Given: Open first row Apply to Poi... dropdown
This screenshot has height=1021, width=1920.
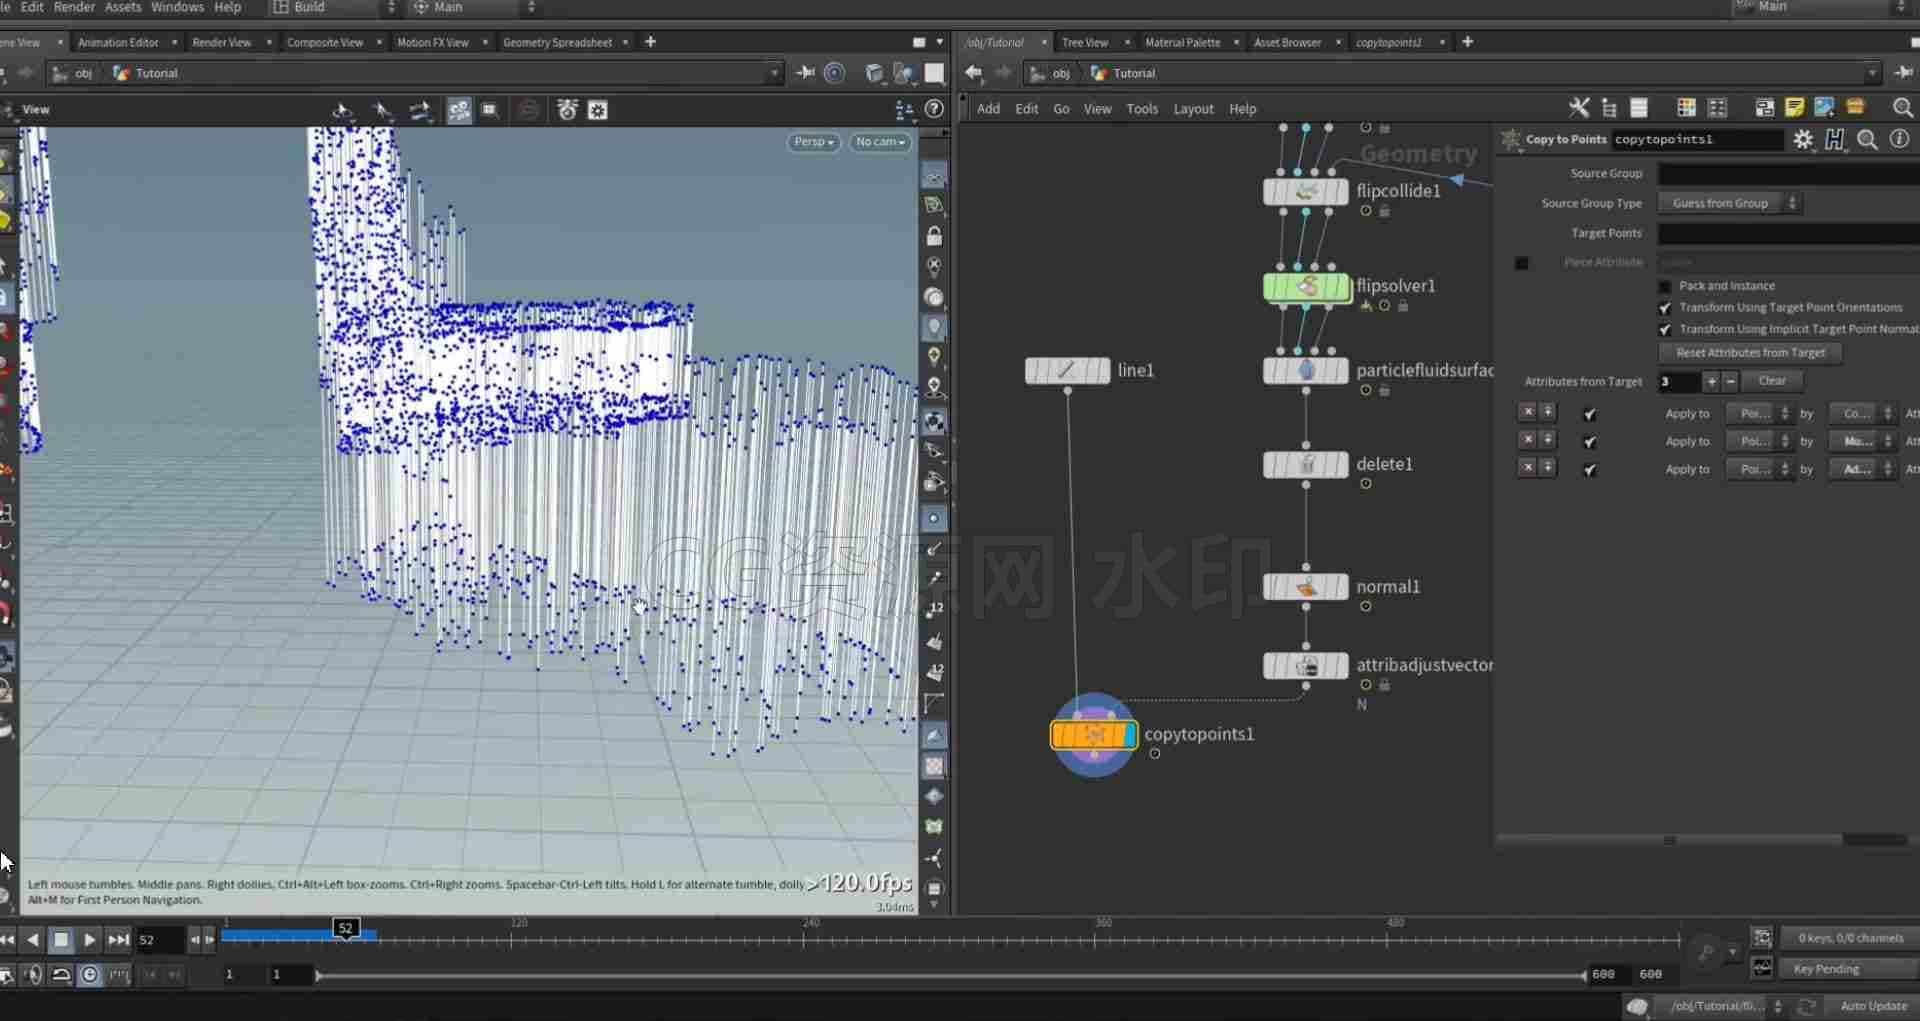Looking at the screenshot, I should point(1760,414).
